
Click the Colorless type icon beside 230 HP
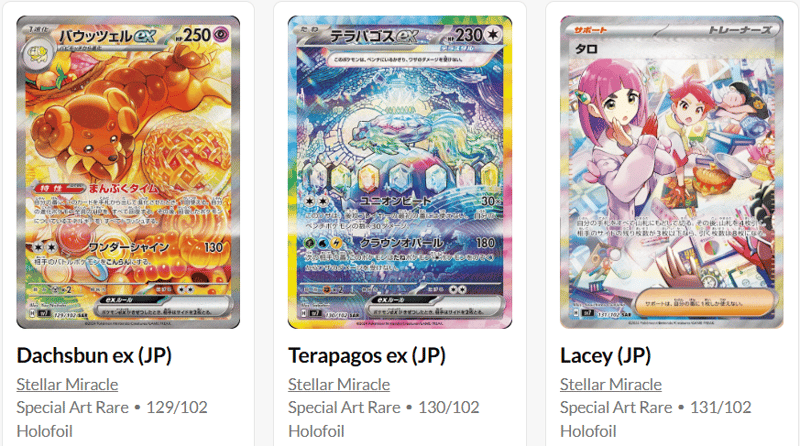[x=493, y=35]
